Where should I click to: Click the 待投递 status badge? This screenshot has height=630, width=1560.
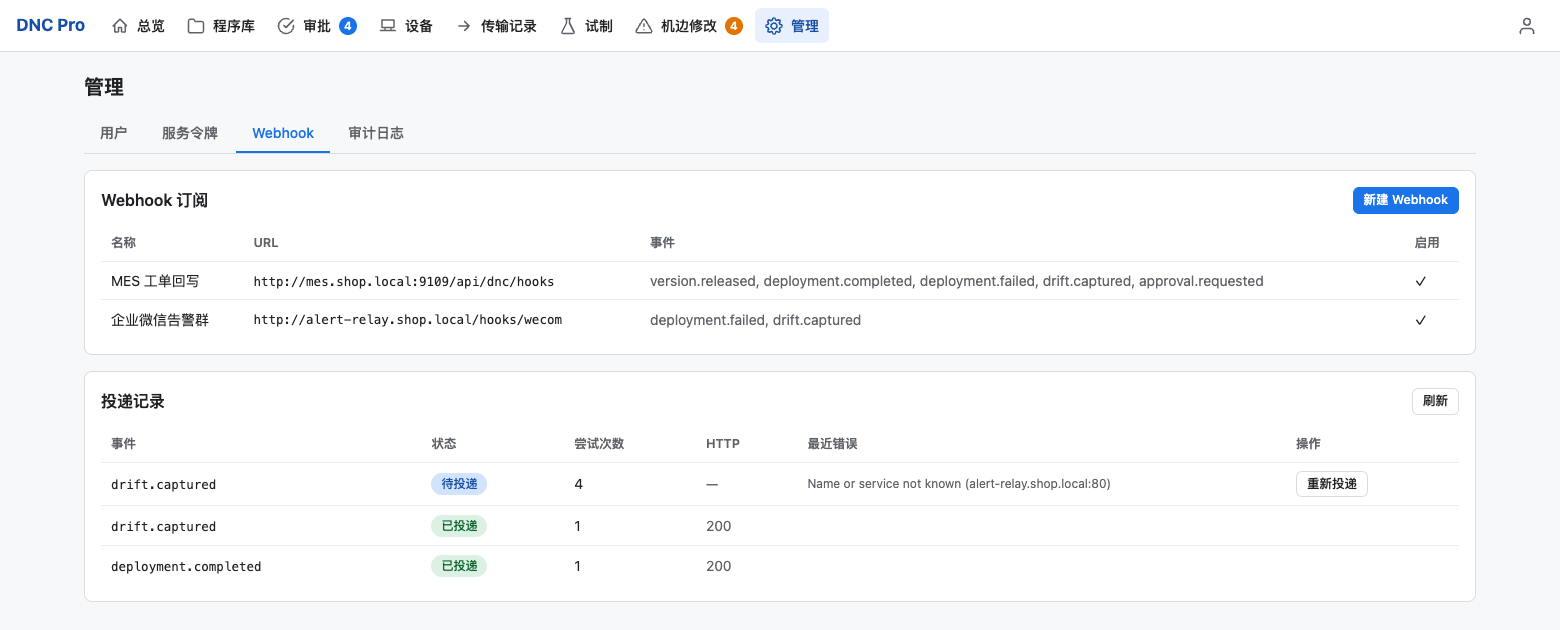coord(459,484)
